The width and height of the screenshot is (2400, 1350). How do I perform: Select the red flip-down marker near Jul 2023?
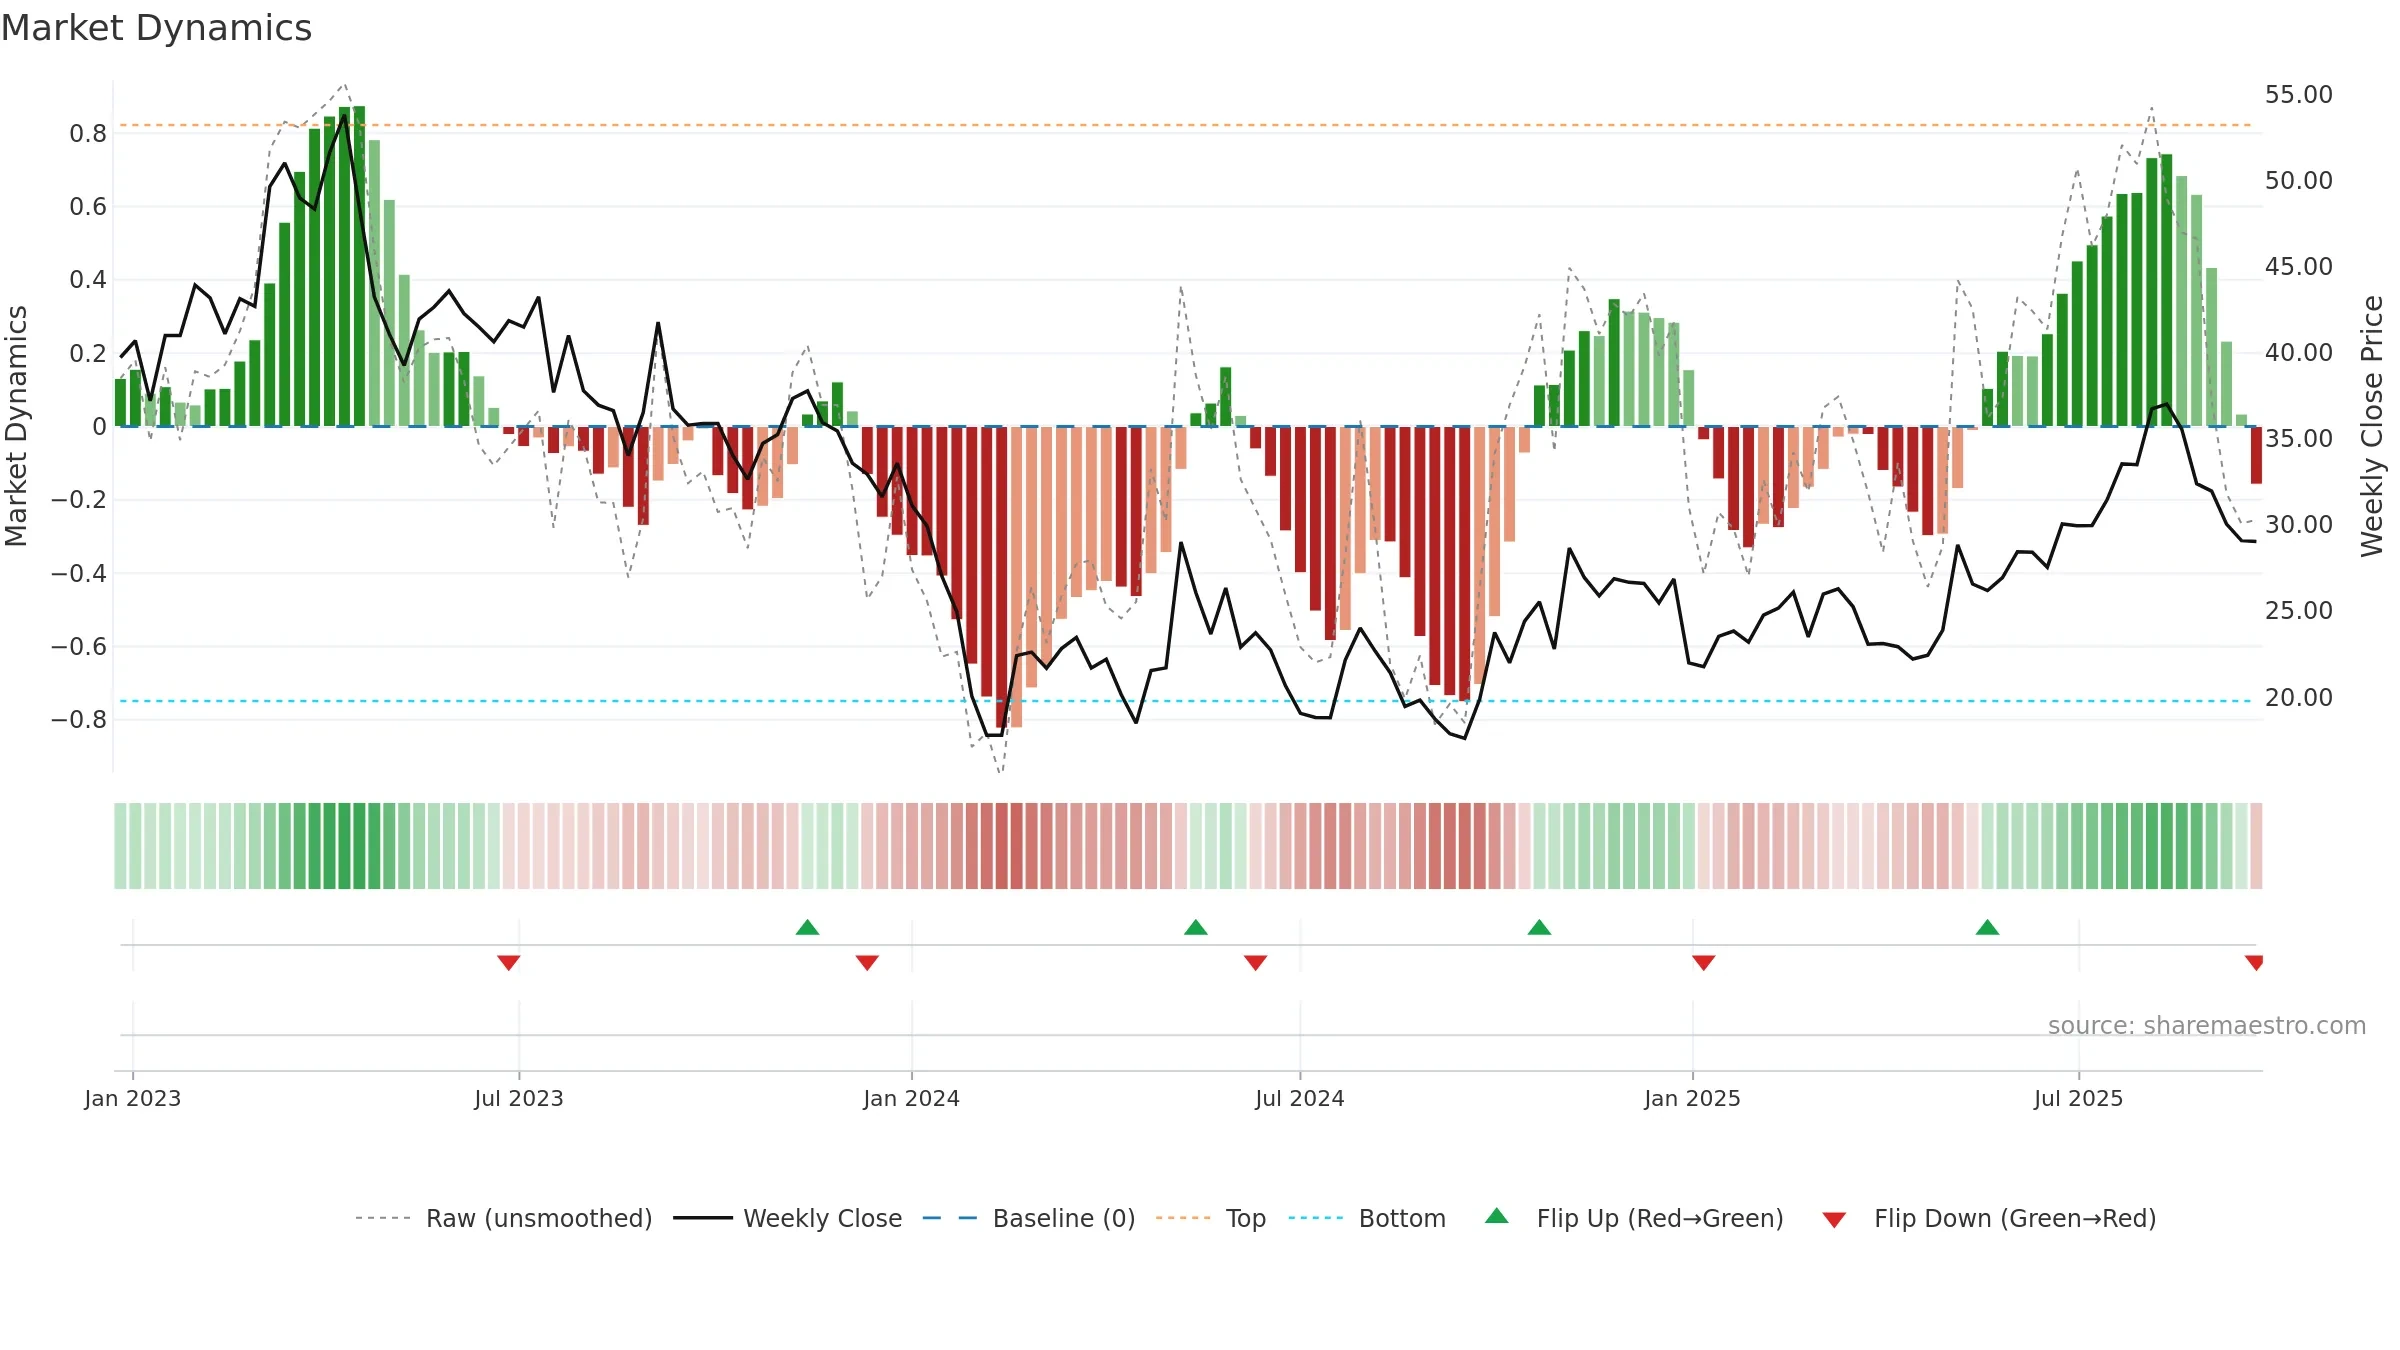508,963
